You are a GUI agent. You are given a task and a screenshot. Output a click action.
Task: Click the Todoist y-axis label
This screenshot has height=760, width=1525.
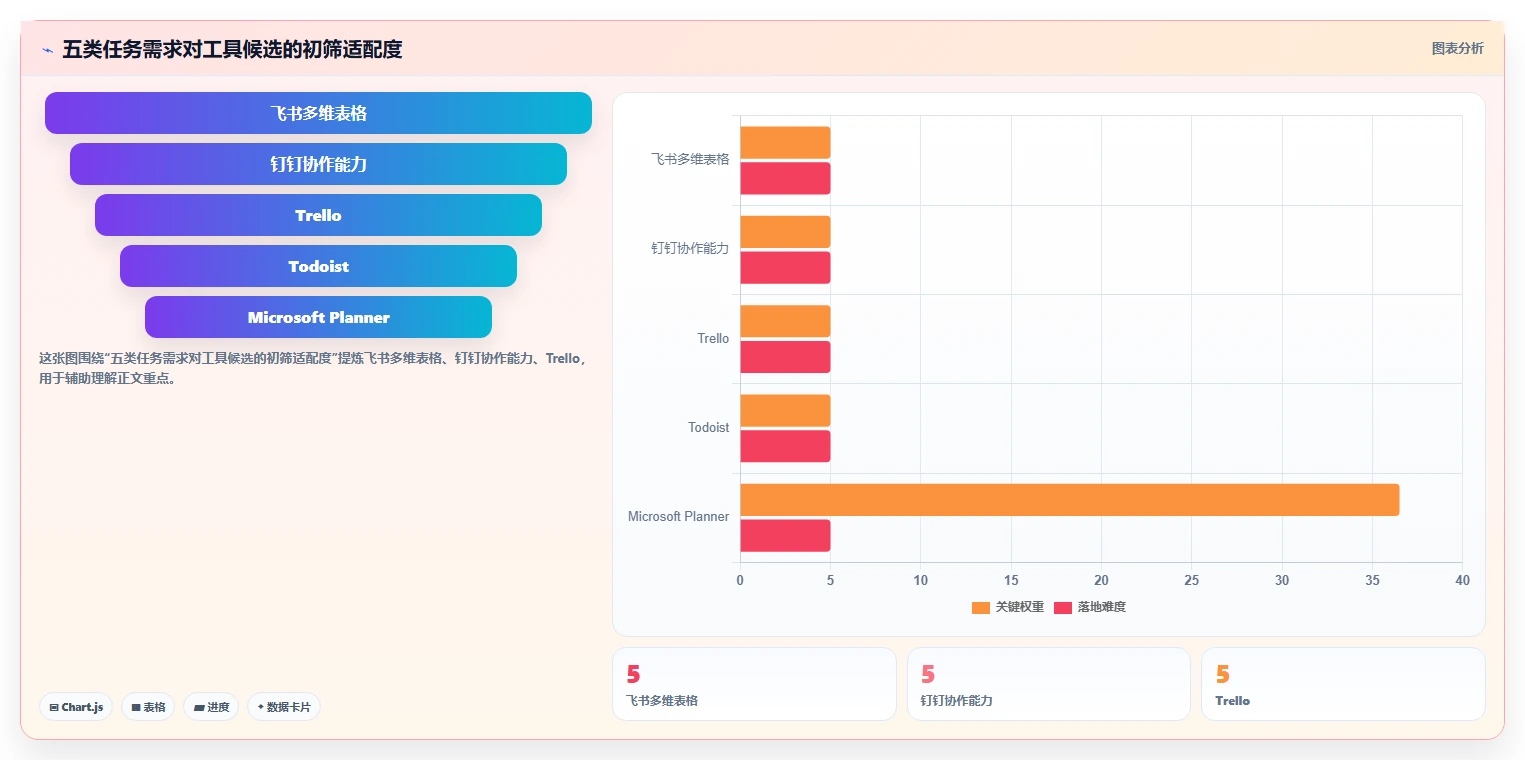click(708, 428)
